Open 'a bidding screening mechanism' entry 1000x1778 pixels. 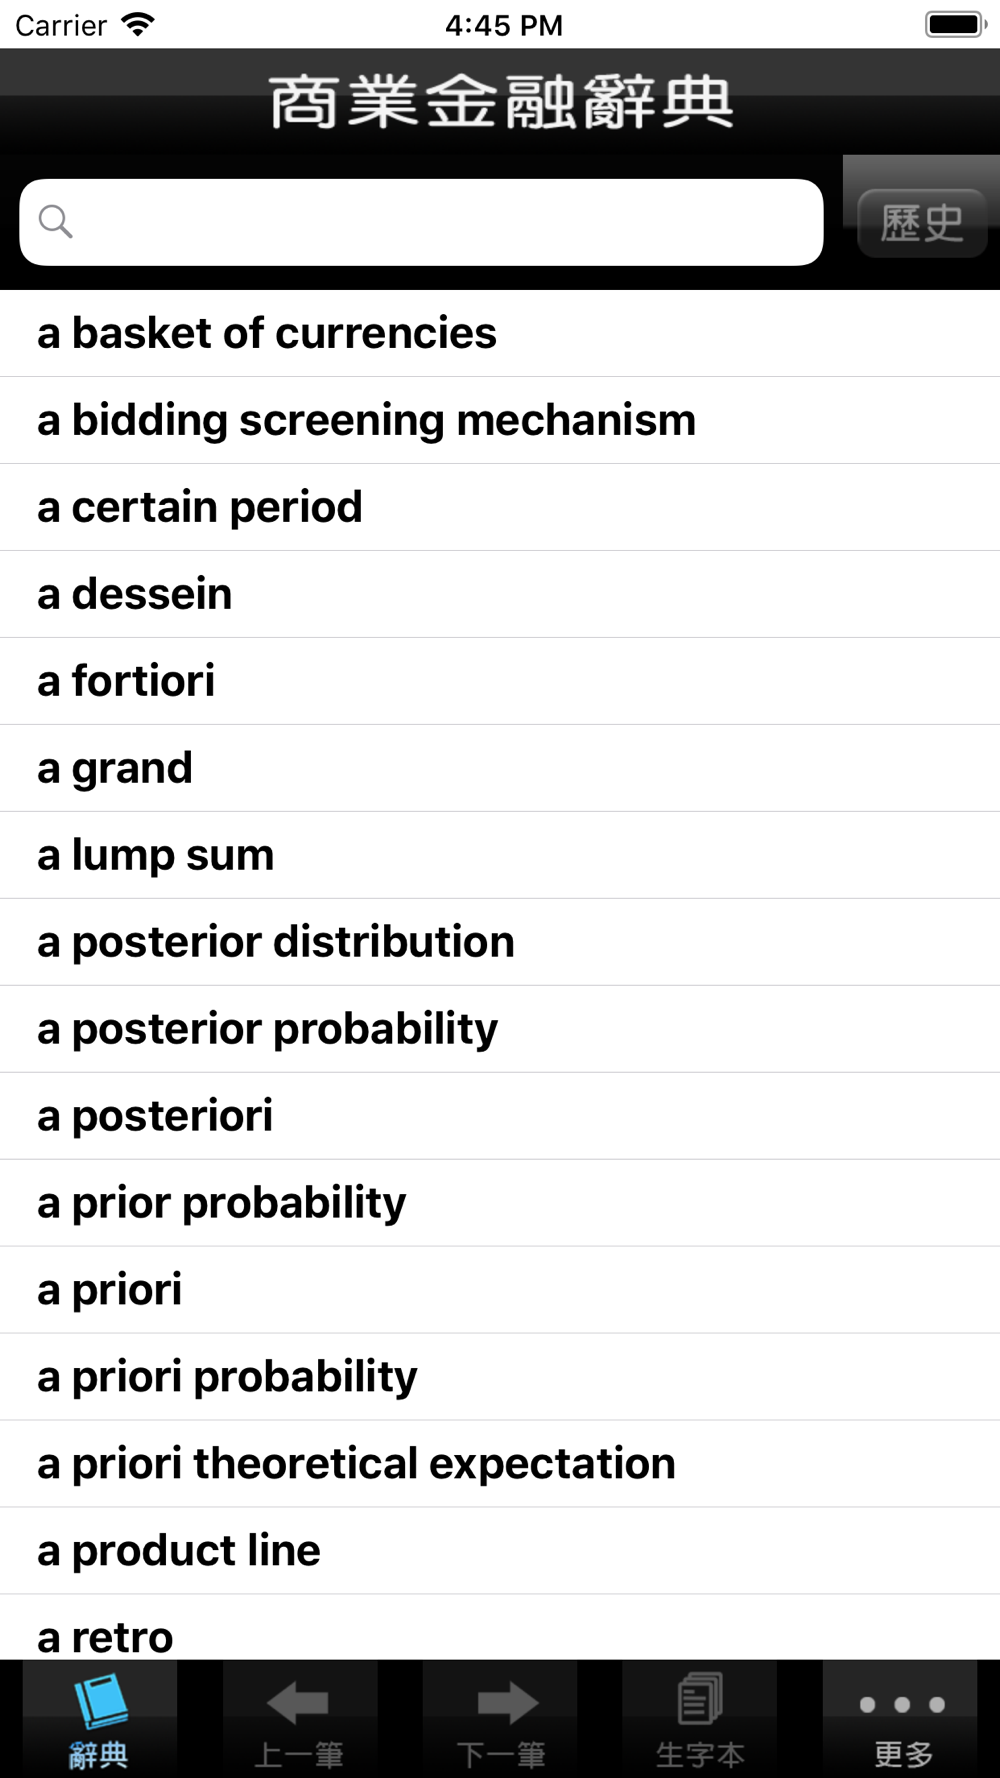500,420
